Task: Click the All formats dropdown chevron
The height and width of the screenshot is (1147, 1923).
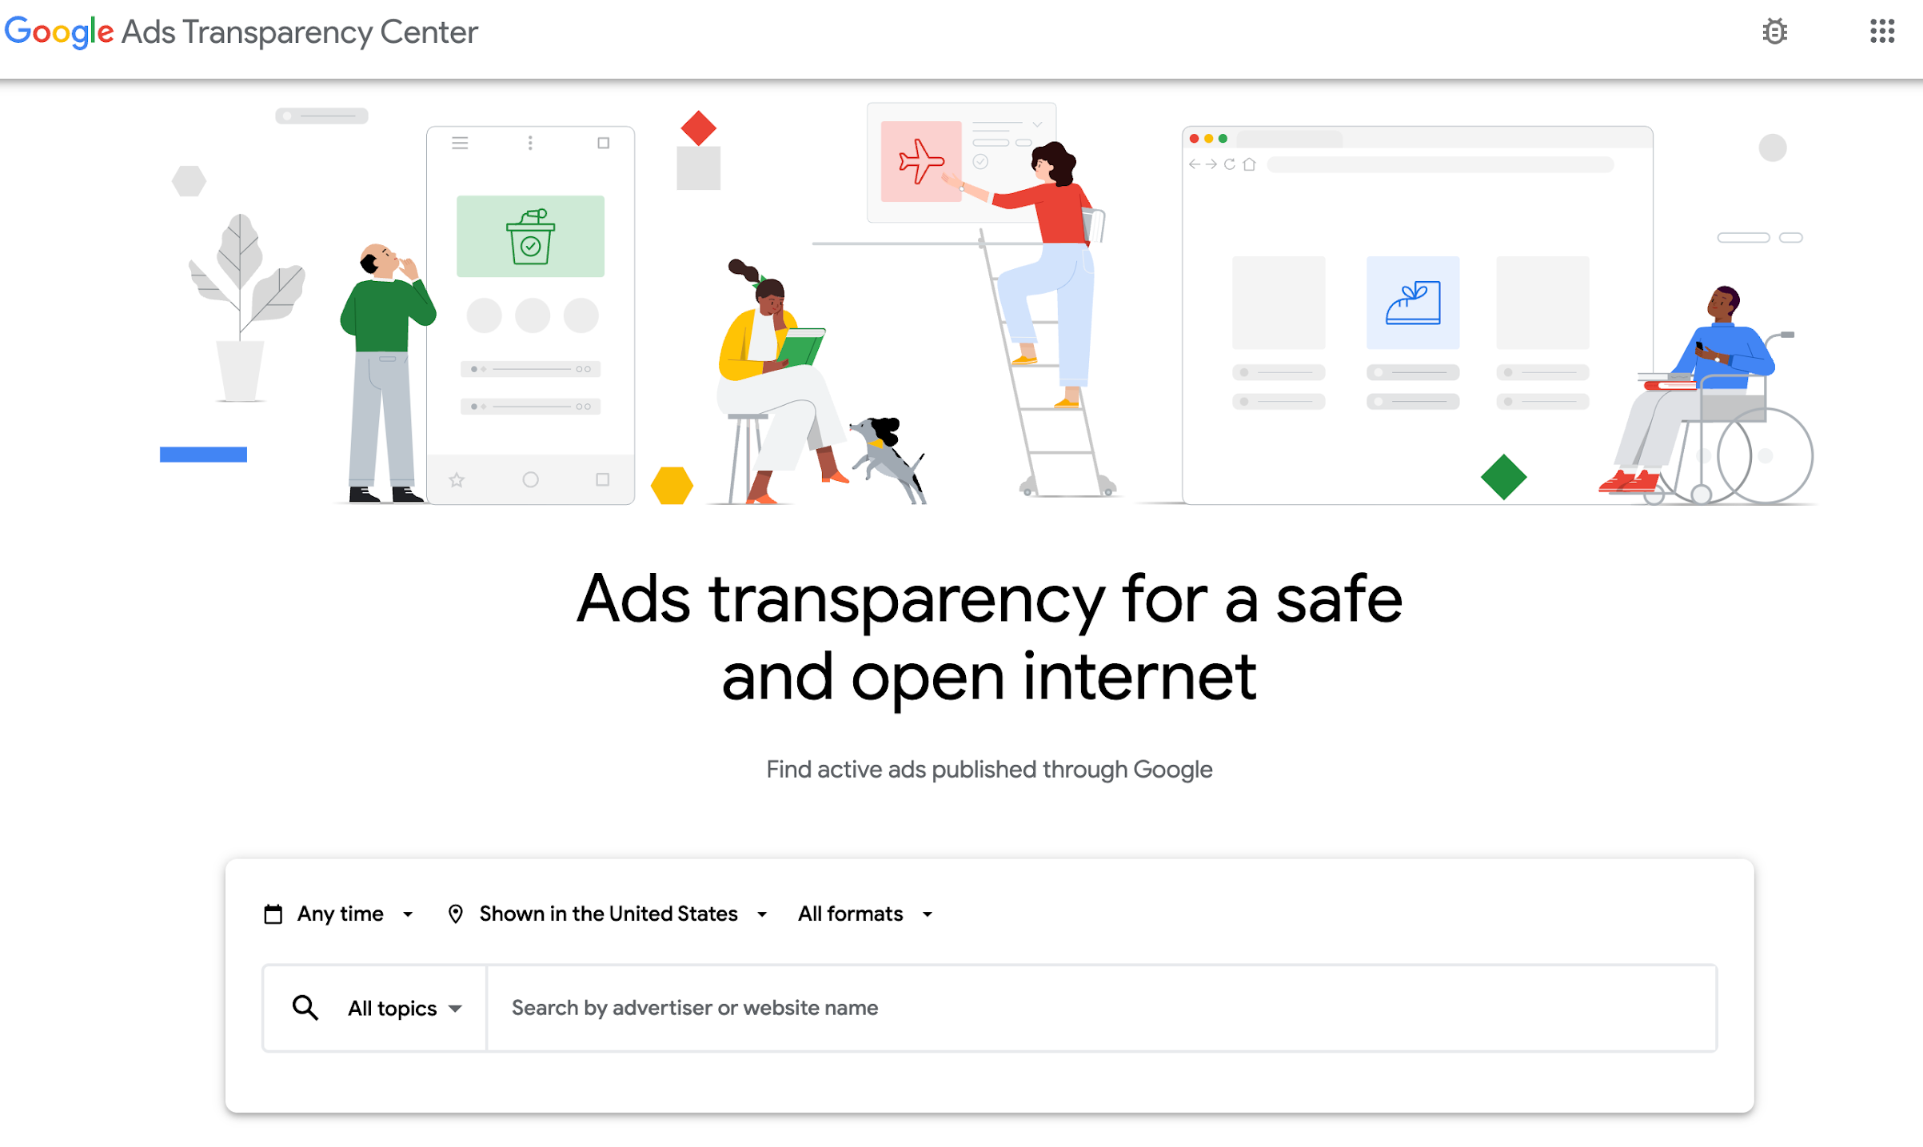Action: 929,914
